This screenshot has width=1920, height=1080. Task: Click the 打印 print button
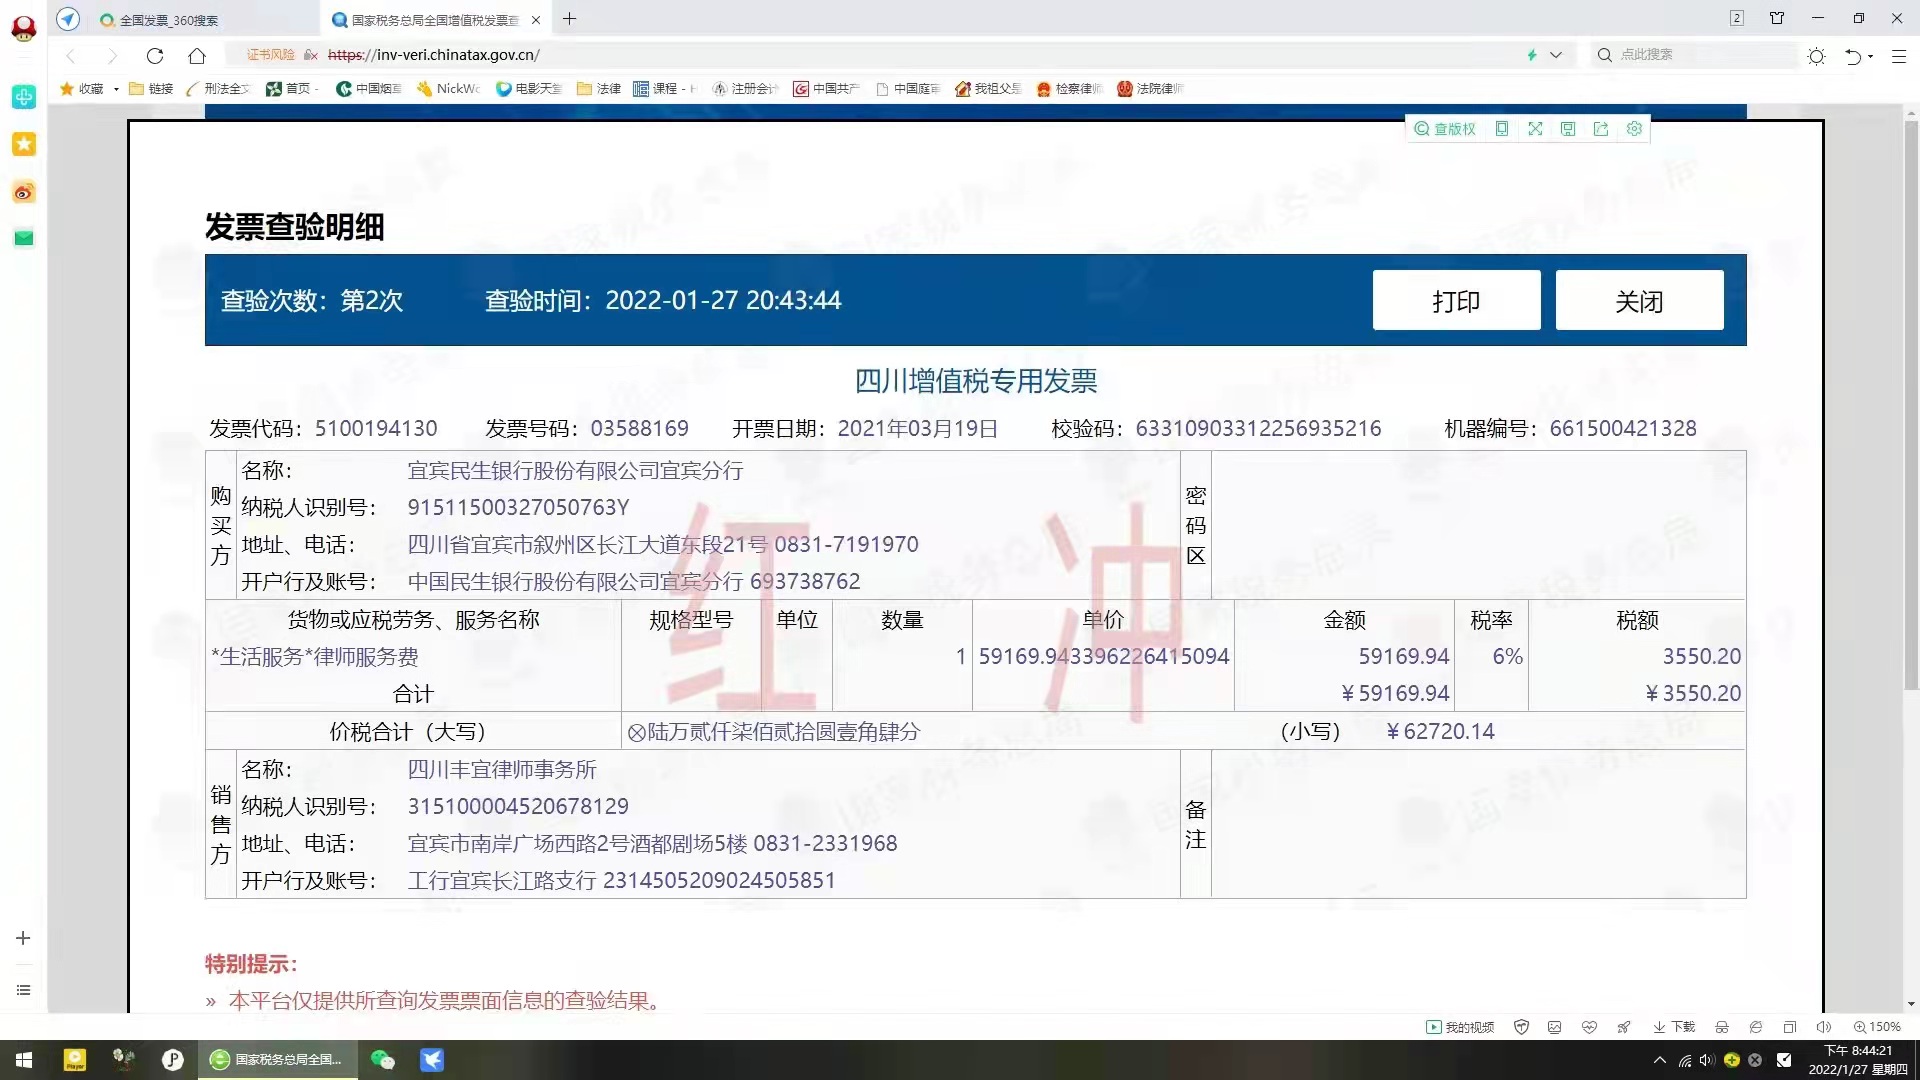click(x=1457, y=300)
